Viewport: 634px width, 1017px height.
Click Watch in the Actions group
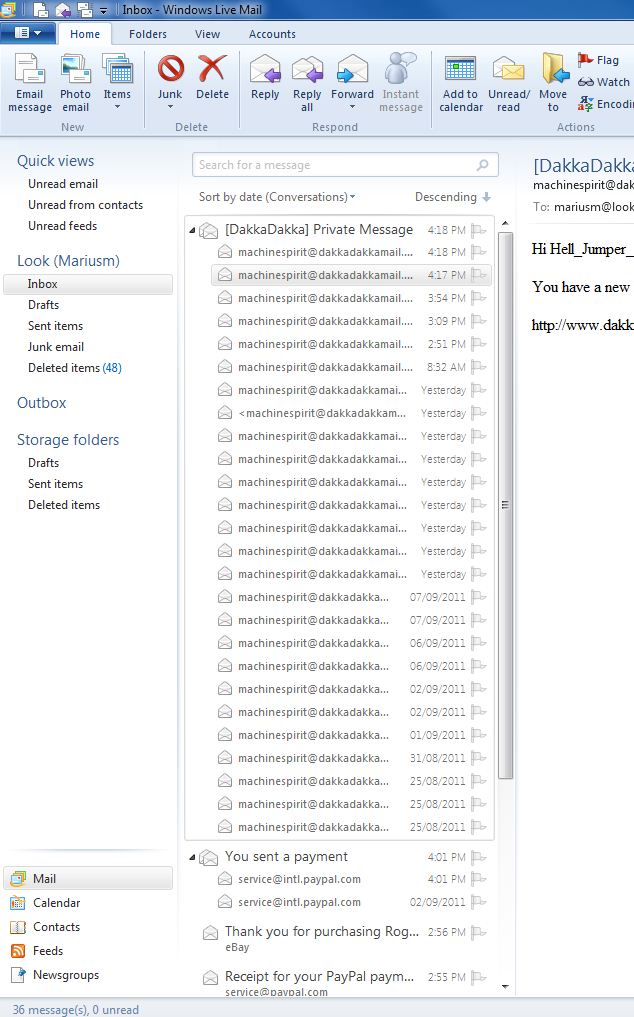pyautogui.click(x=604, y=82)
